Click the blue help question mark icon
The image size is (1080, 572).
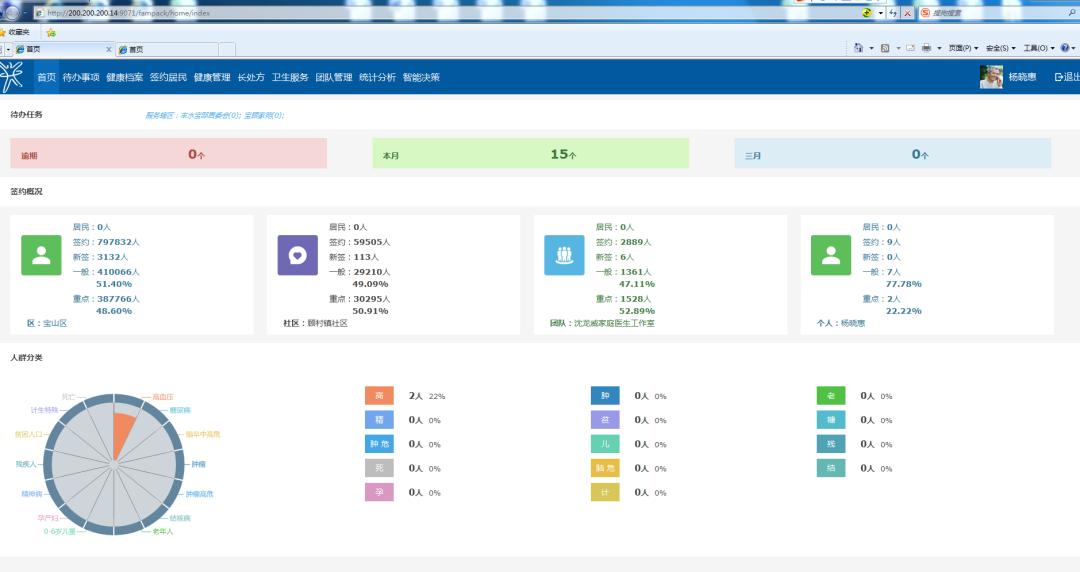(x=1065, y=48)
